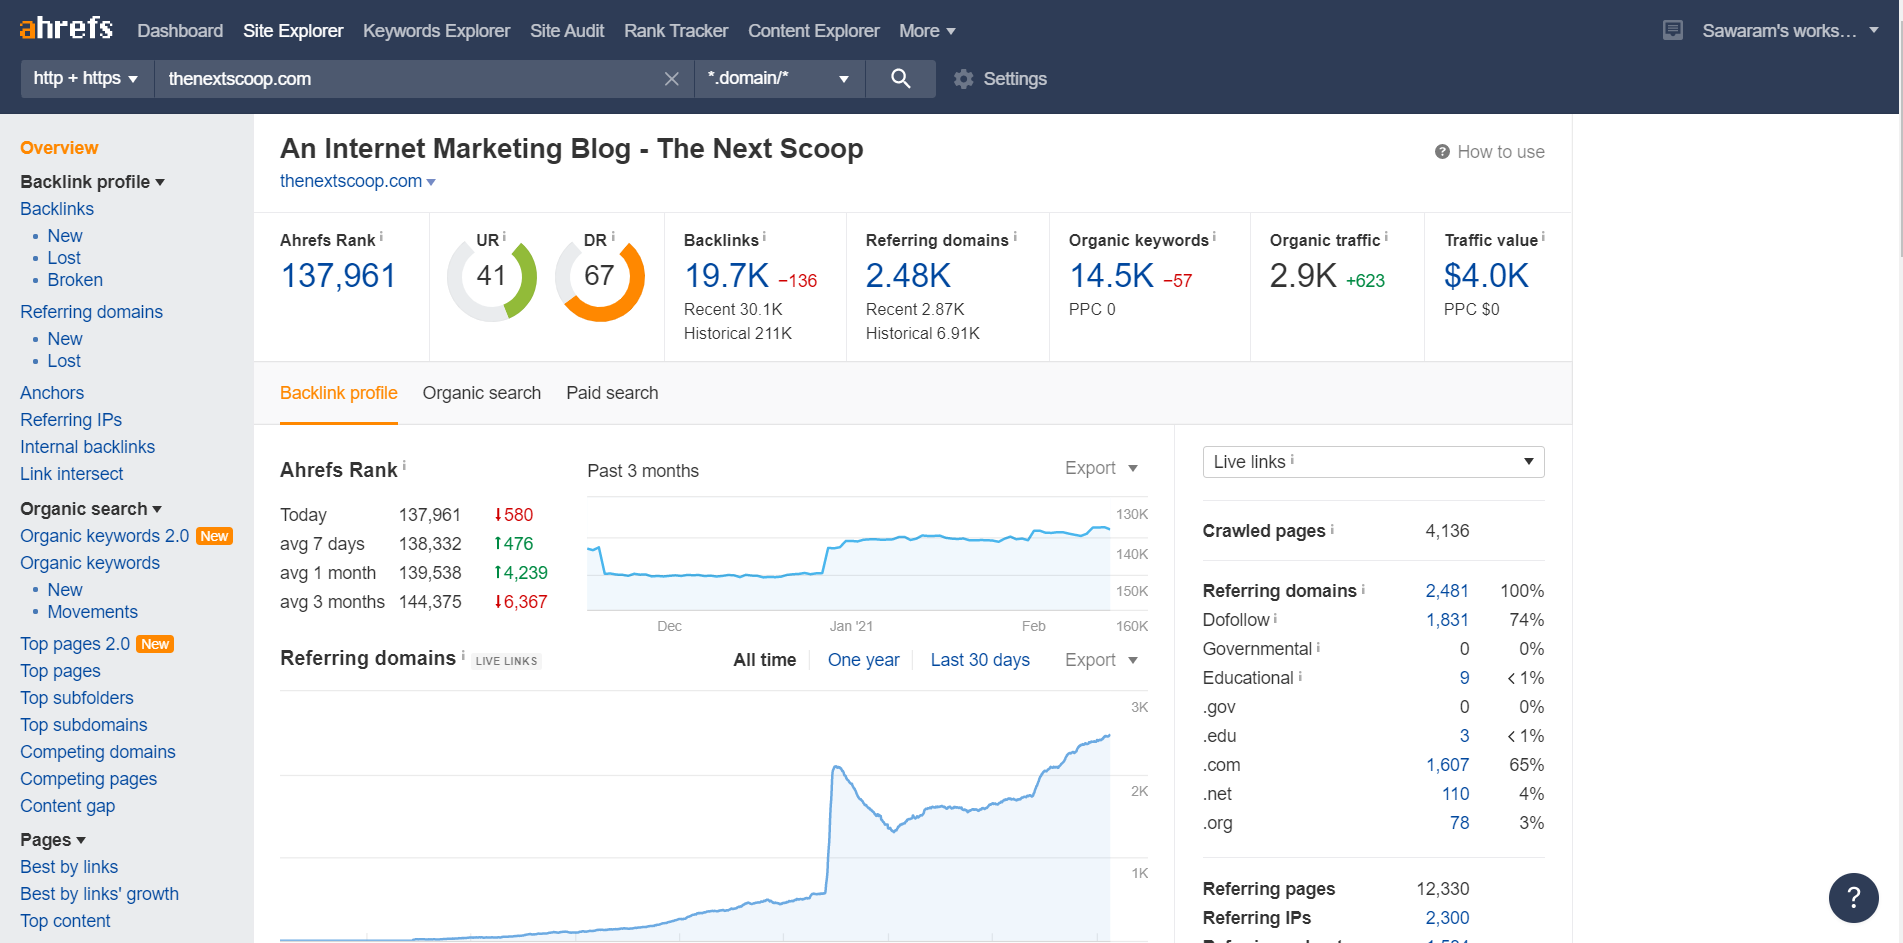
Task: Collapse the Pages sidebar section
Action: click(x=53, y=840)
